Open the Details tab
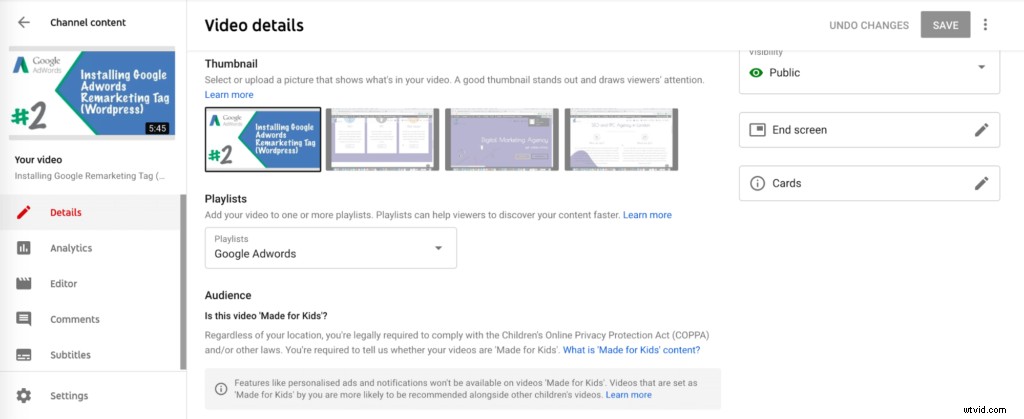This screenshot has height=419, width=1024. [x=90, y=212]
